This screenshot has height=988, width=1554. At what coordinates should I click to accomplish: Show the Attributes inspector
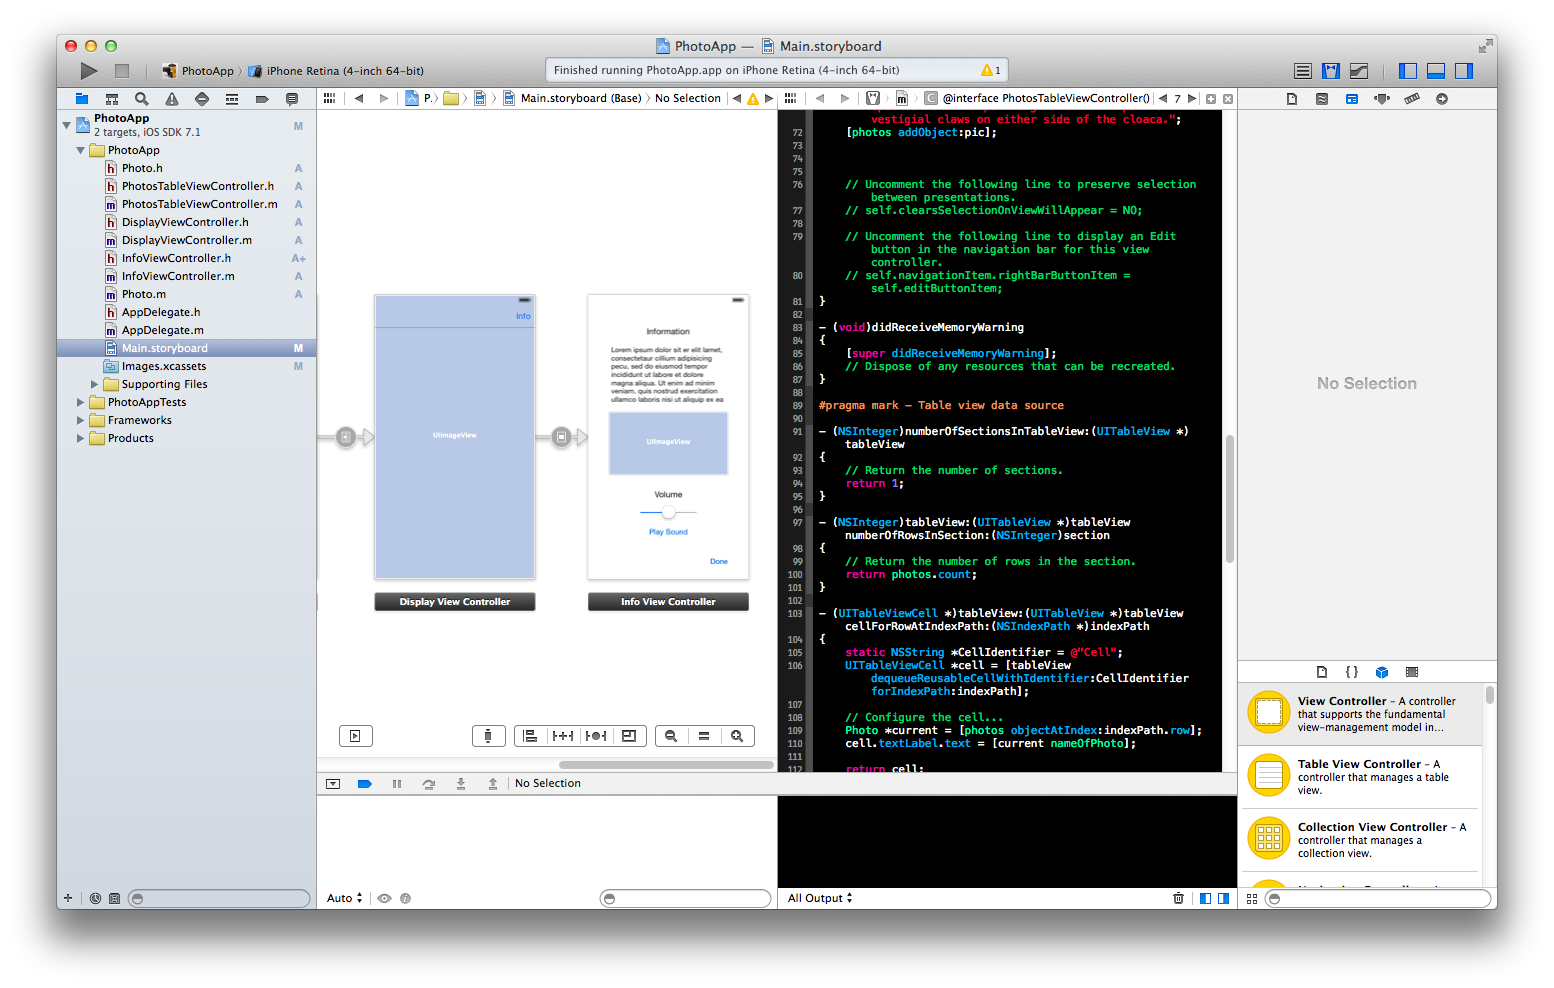pyautogui.click(x=1382, y=99)
